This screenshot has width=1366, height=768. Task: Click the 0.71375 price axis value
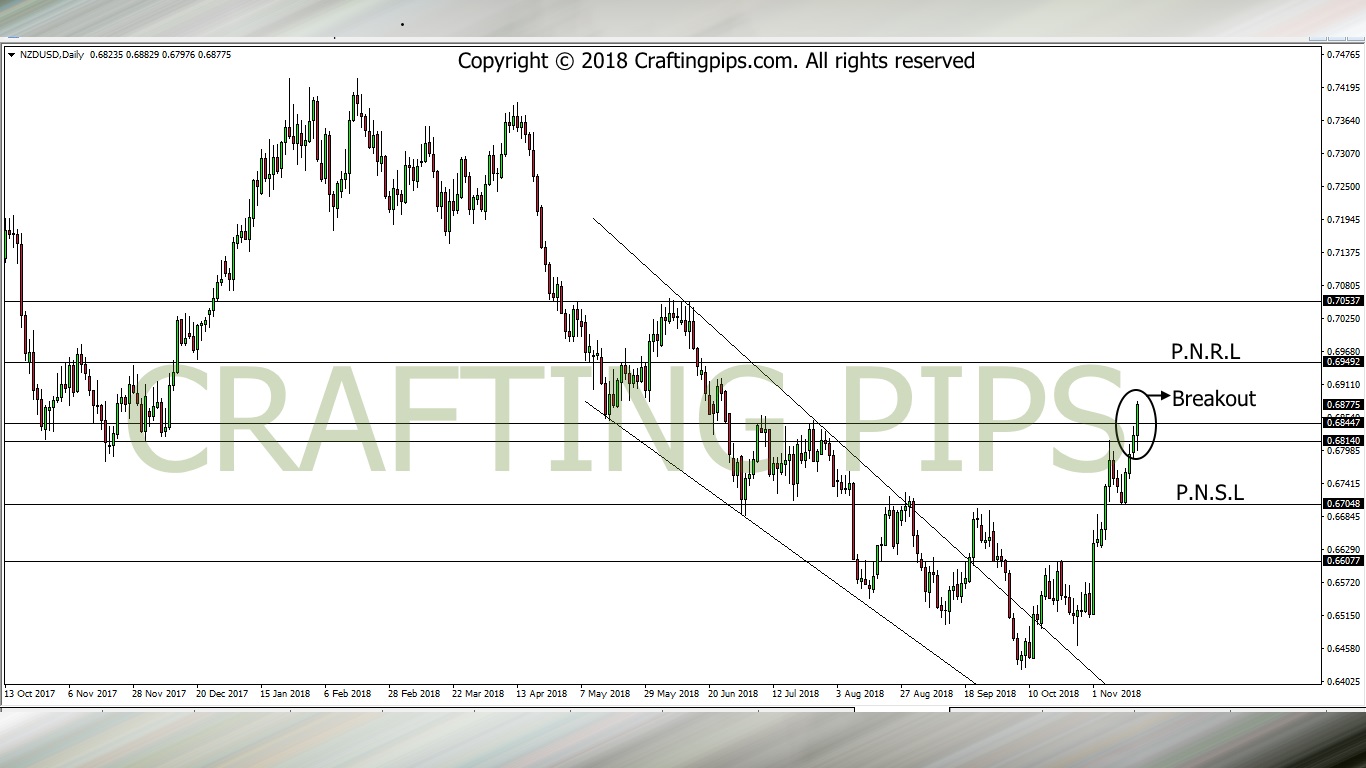pos(1345,253)
